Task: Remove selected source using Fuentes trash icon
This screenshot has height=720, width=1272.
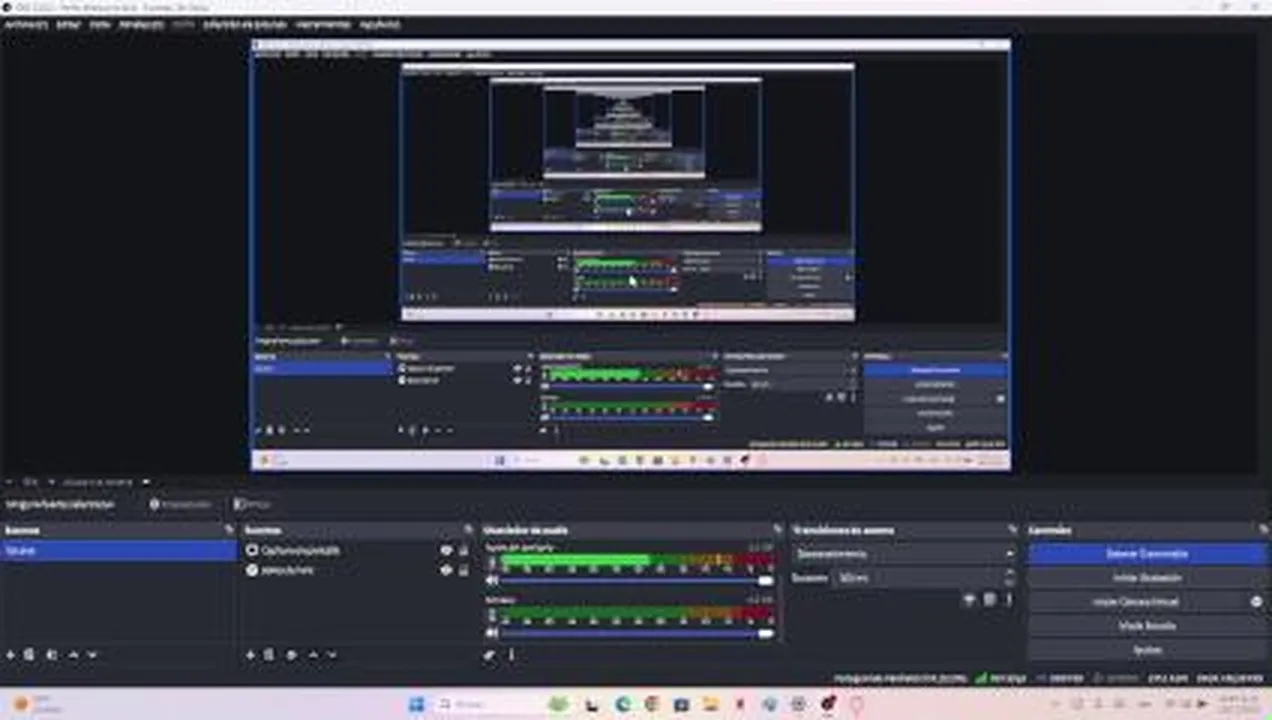Action: coord(270,655)
